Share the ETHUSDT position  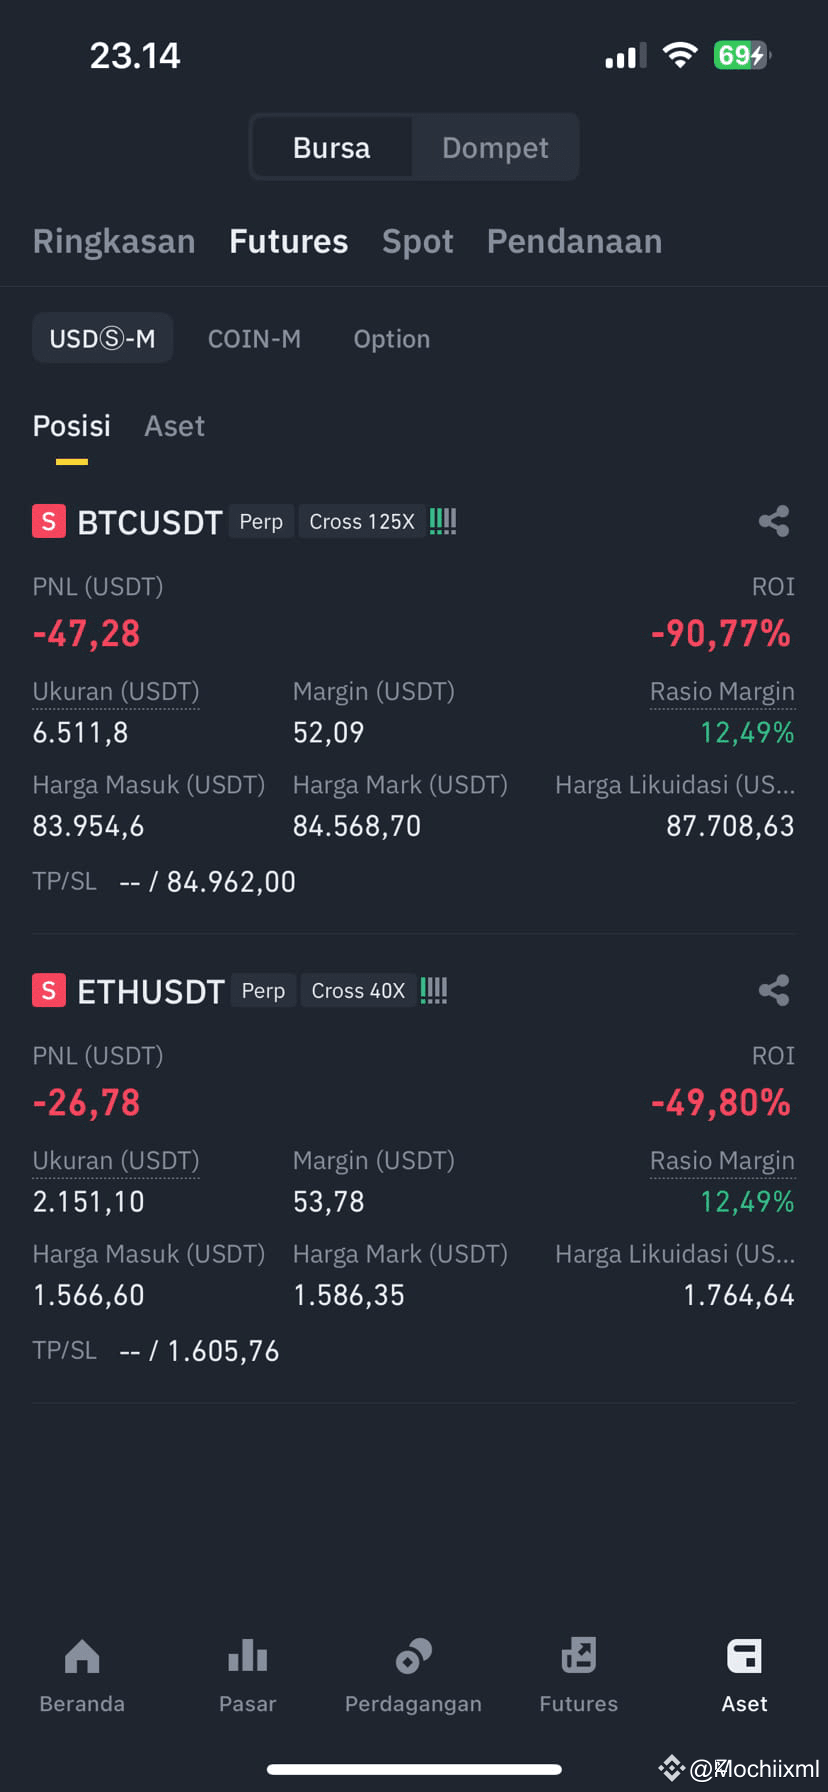pyautogui.click(x=774, y=990)
